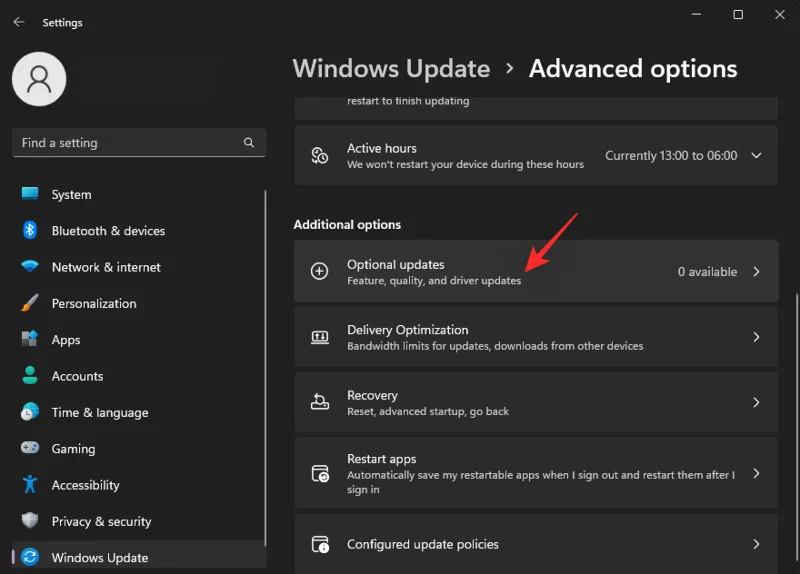Click the sidebar navigation scrollbar
Image resolution: width=800 pixels, height=574 pixels.
pos(265,368)
